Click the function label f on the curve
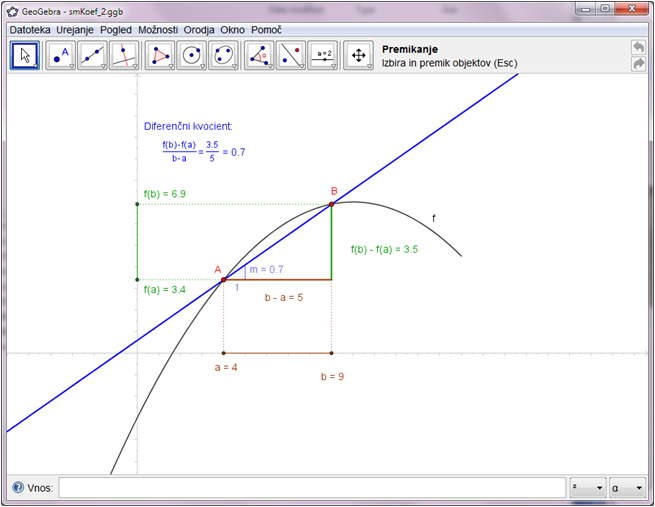This screenshot has height=507, width=655. 434,218
